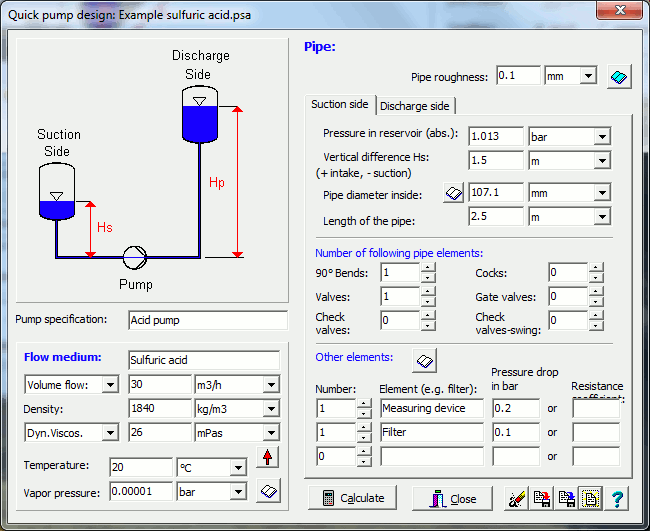This screenshot has width=650, height=531.
Task: Increase the 90° Bends count by one
Action: point(428,267)
